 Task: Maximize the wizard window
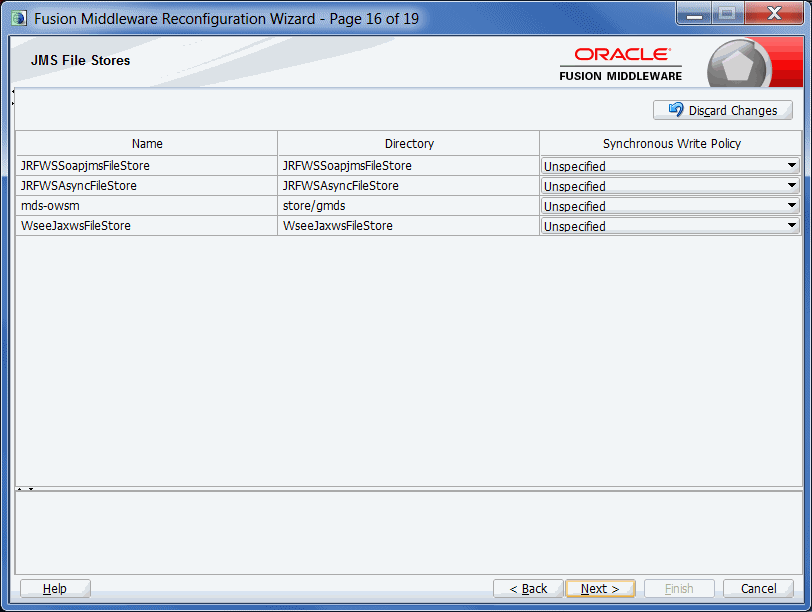[x=728, y=14]
